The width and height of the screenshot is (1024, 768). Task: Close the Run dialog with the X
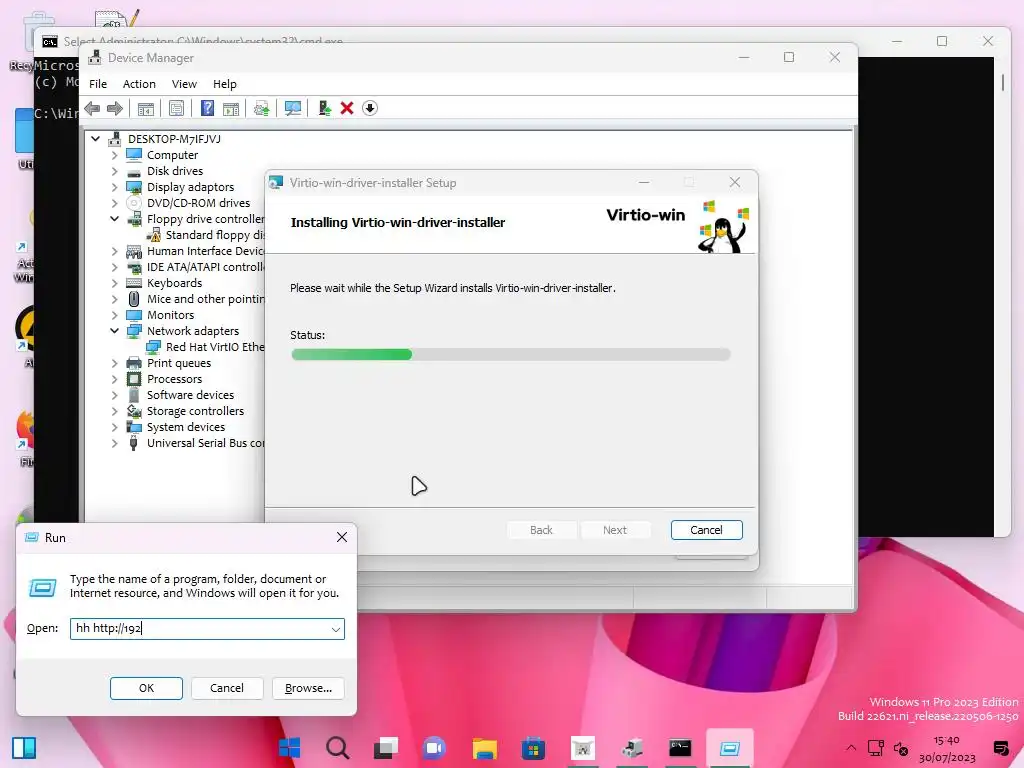[x=342, y=537]
